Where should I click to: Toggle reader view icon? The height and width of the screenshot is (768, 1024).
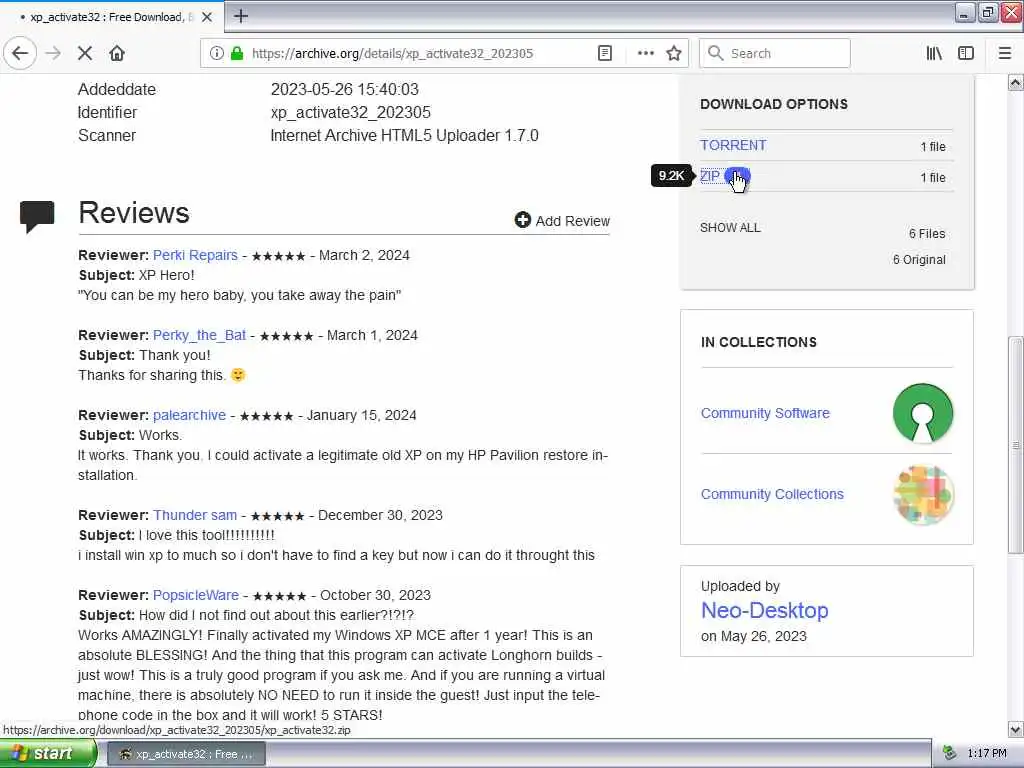click(x=605, y=54)
